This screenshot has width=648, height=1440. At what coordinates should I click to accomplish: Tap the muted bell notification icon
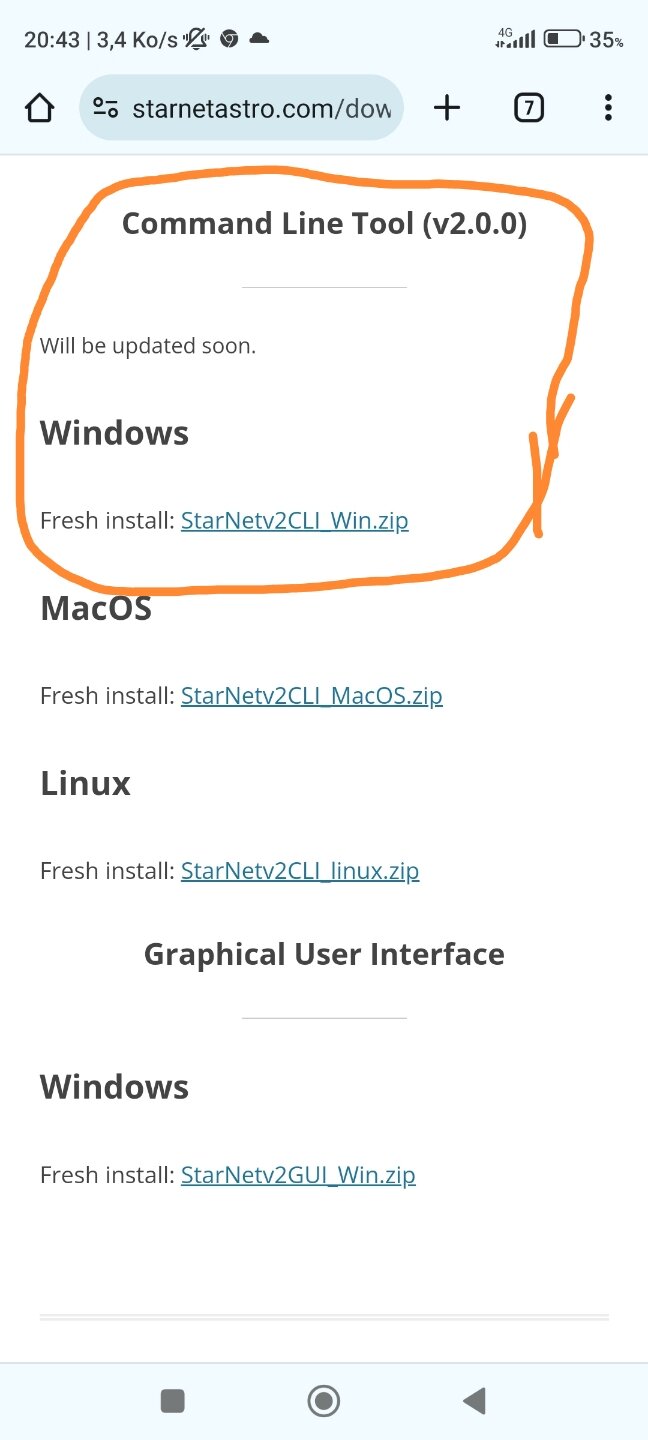(196, 40)
